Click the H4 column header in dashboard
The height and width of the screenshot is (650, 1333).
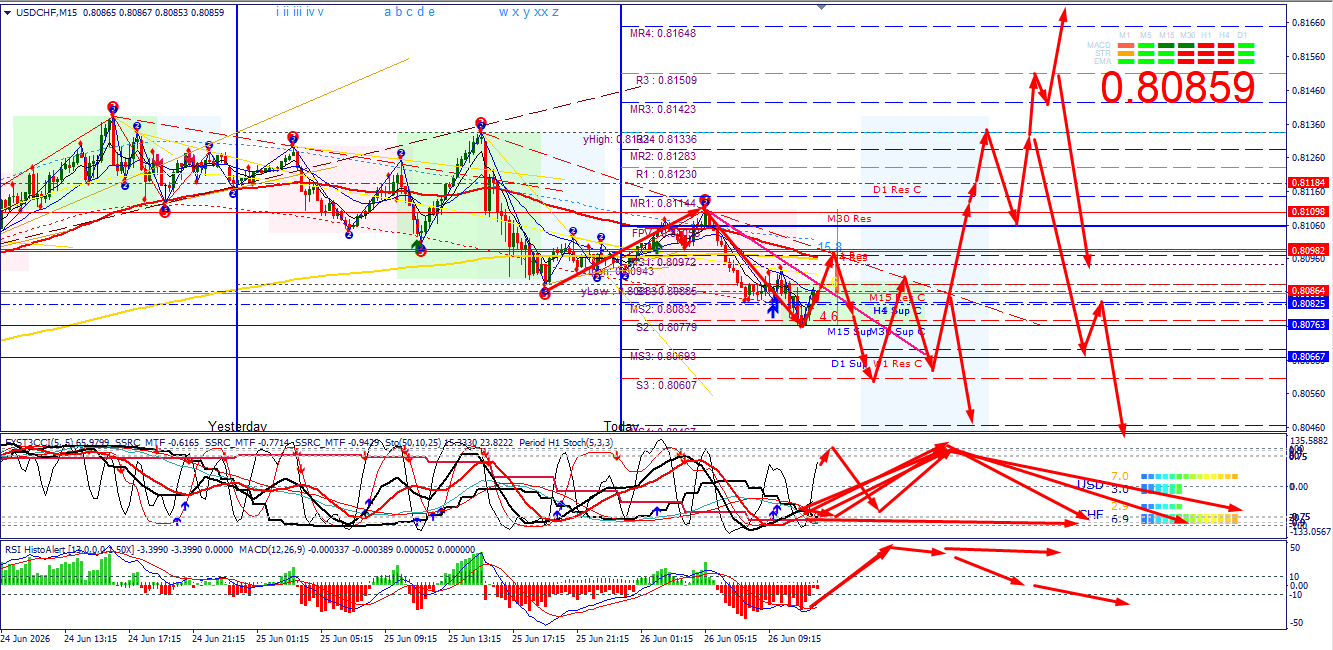(1224, 35)
